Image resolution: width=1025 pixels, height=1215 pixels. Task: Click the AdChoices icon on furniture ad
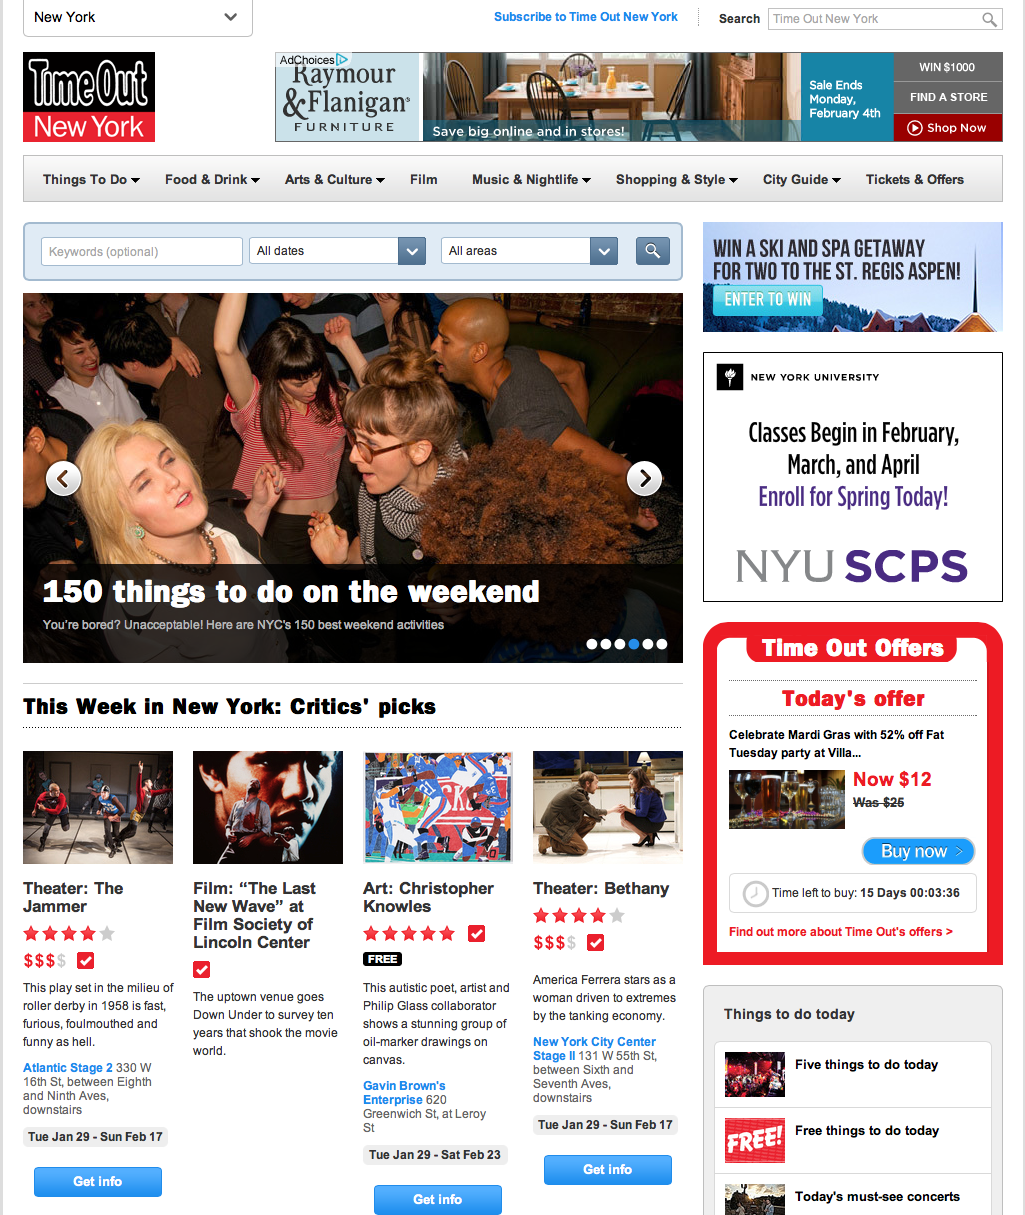pos(342,60)
